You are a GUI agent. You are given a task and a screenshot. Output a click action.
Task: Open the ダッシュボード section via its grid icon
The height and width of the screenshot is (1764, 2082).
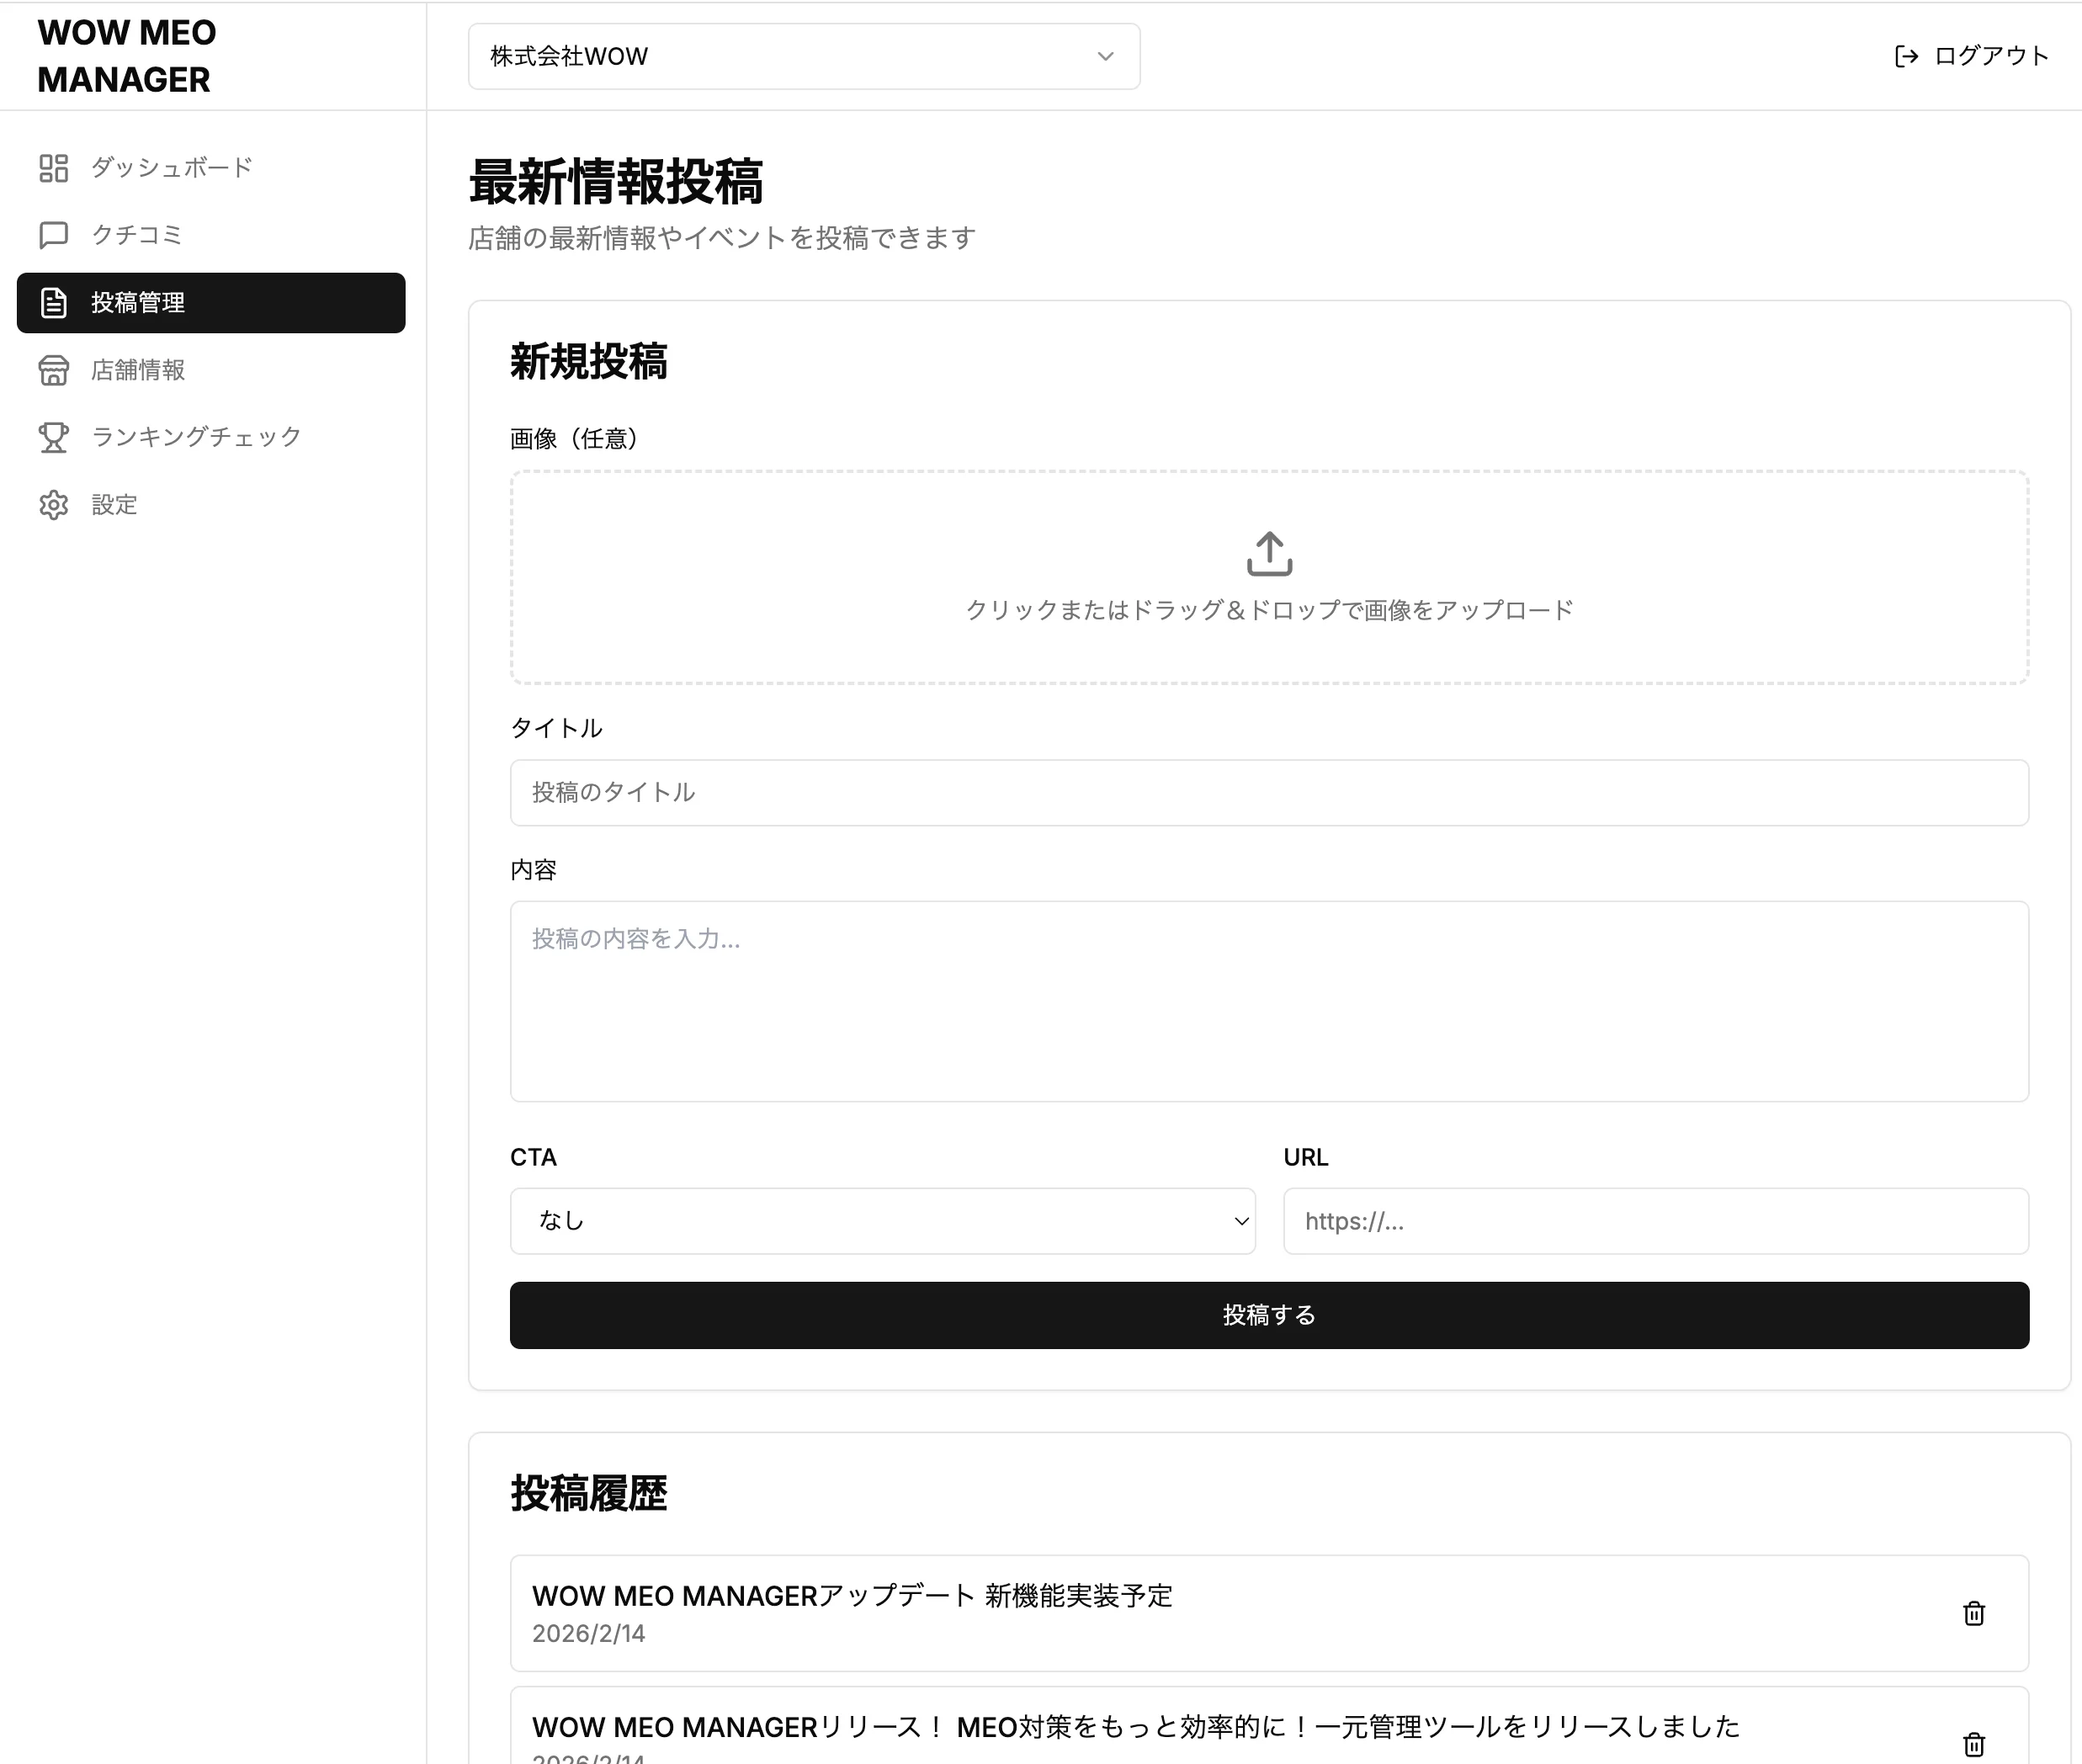(x=54, y=168)
